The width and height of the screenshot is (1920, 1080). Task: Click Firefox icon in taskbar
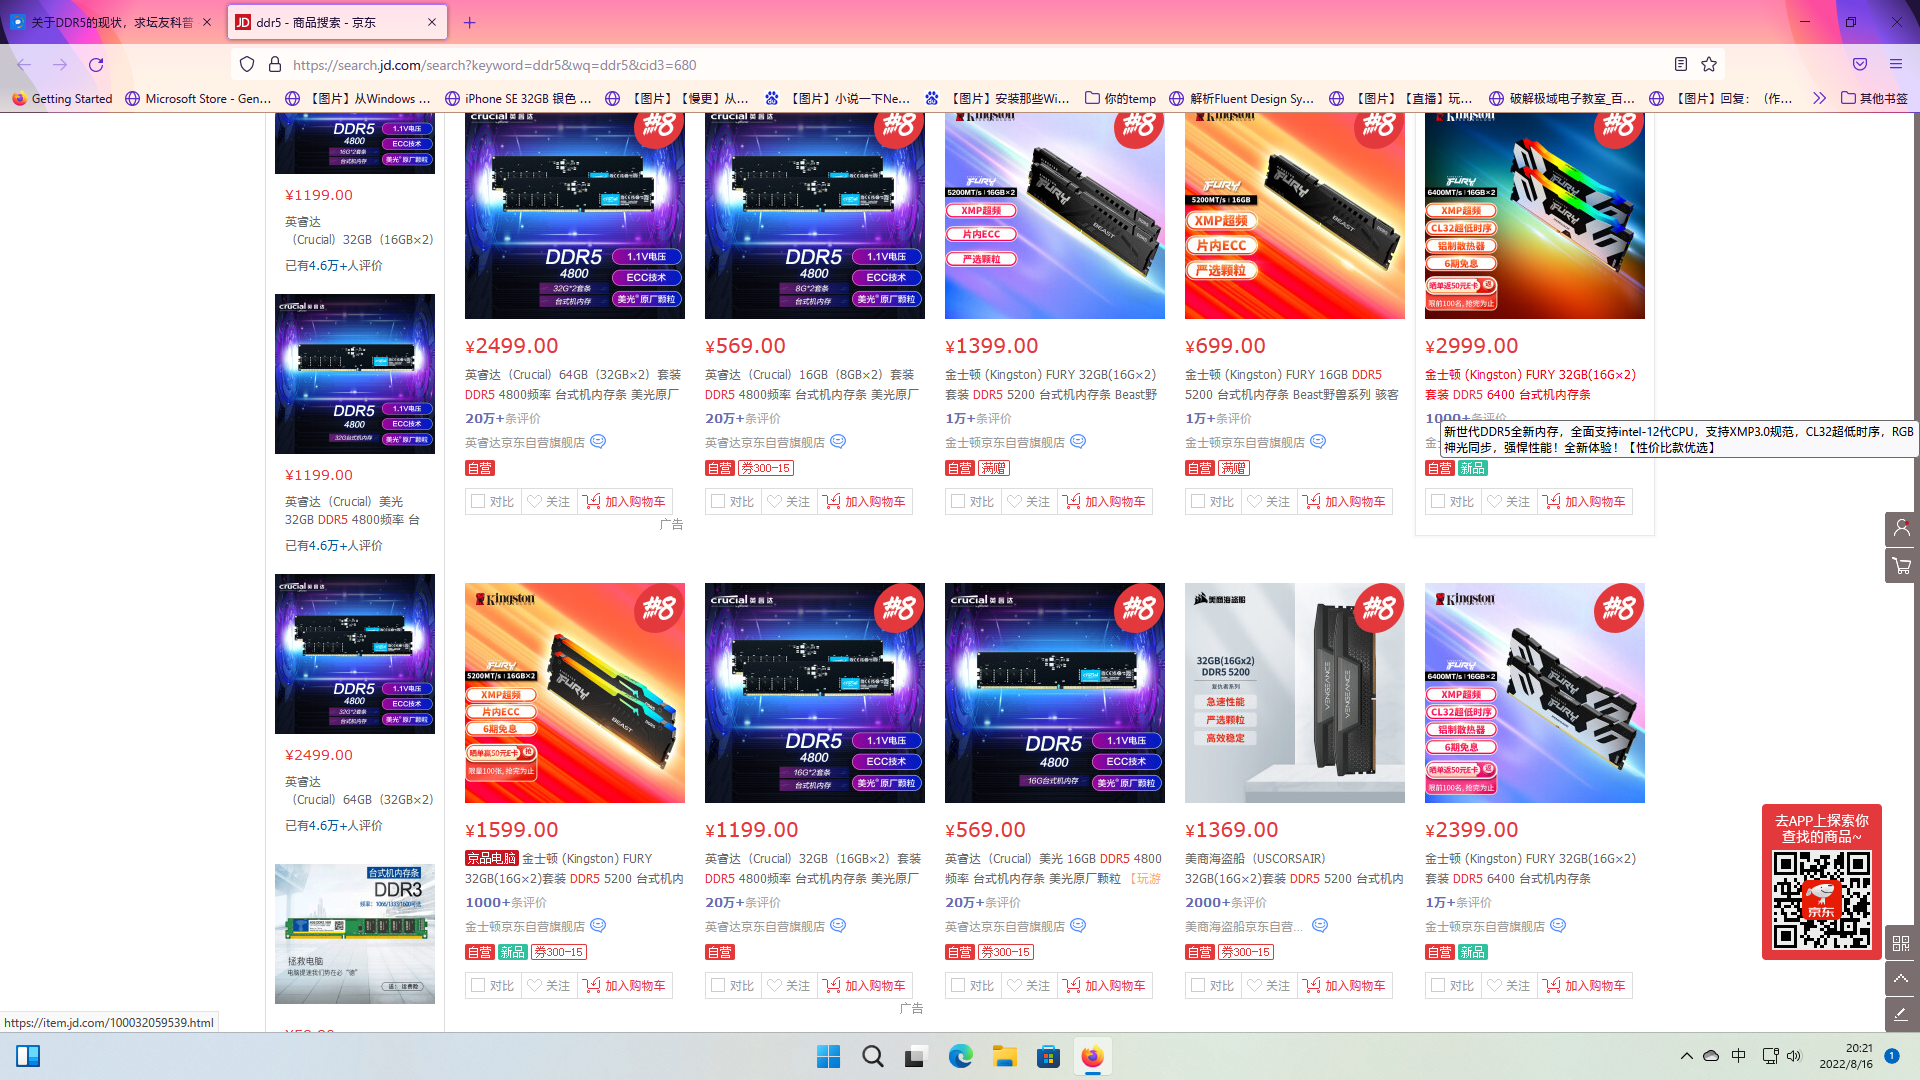[1092, 1057]
